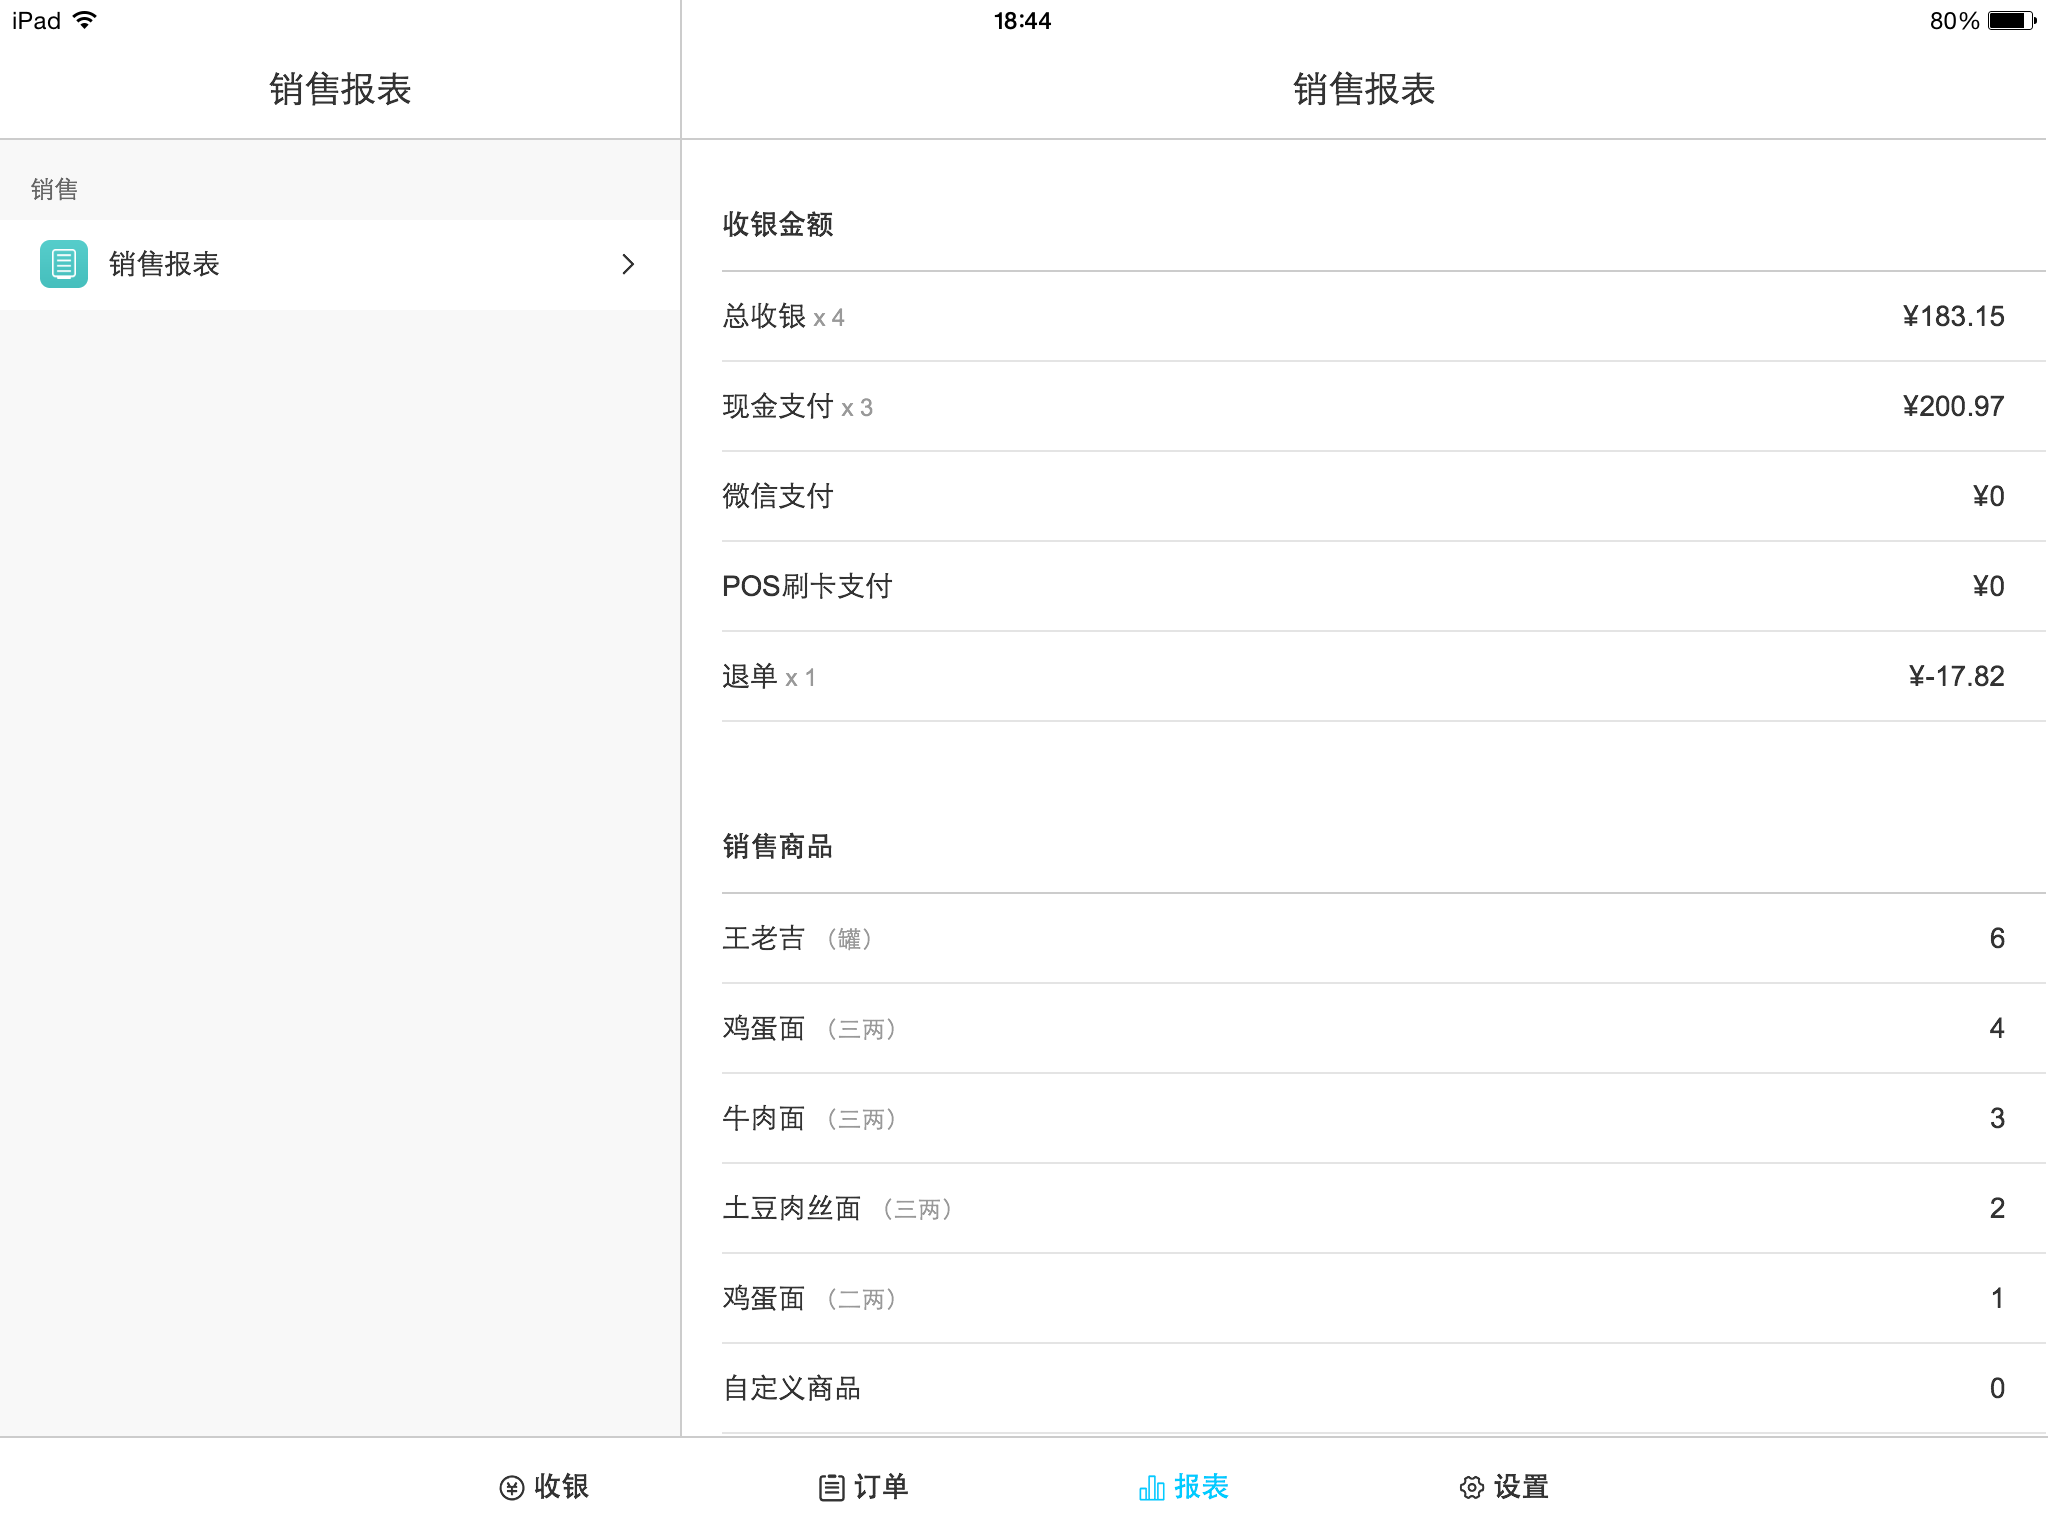Tap the 收银 yen circle icon
The width and height of the screenshot is (2048, 1536).
click(x=511, y=1488)
